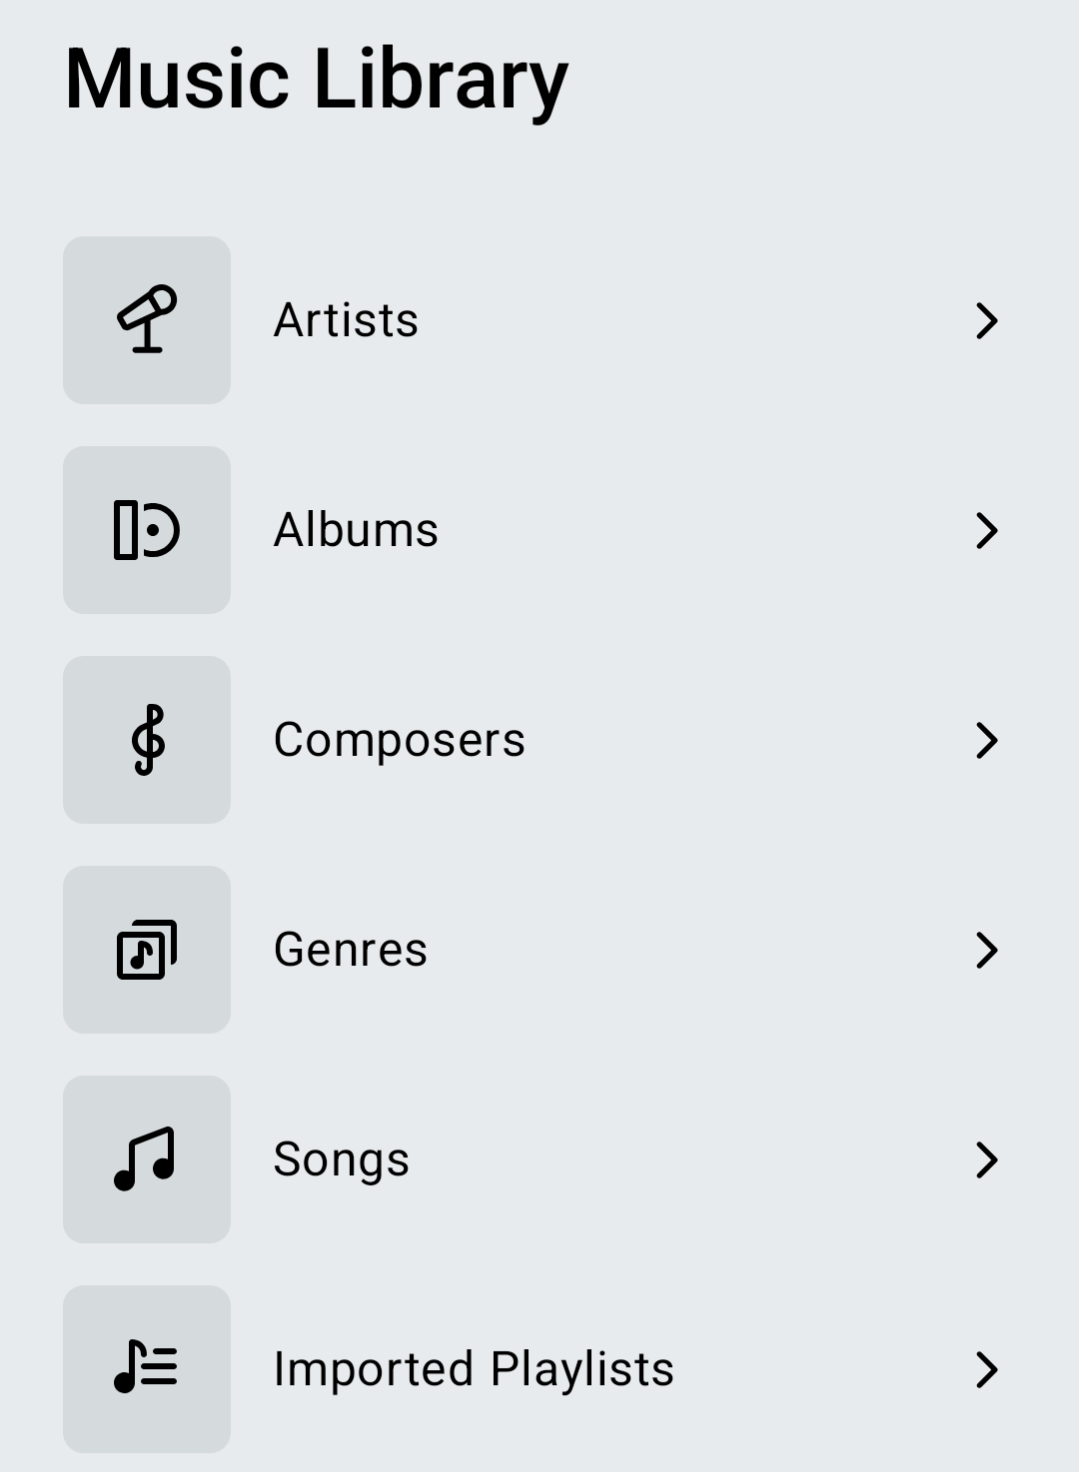Tap the Albums disc icon
This screenshot has width=1079, height=1472.
click(147, 530)
